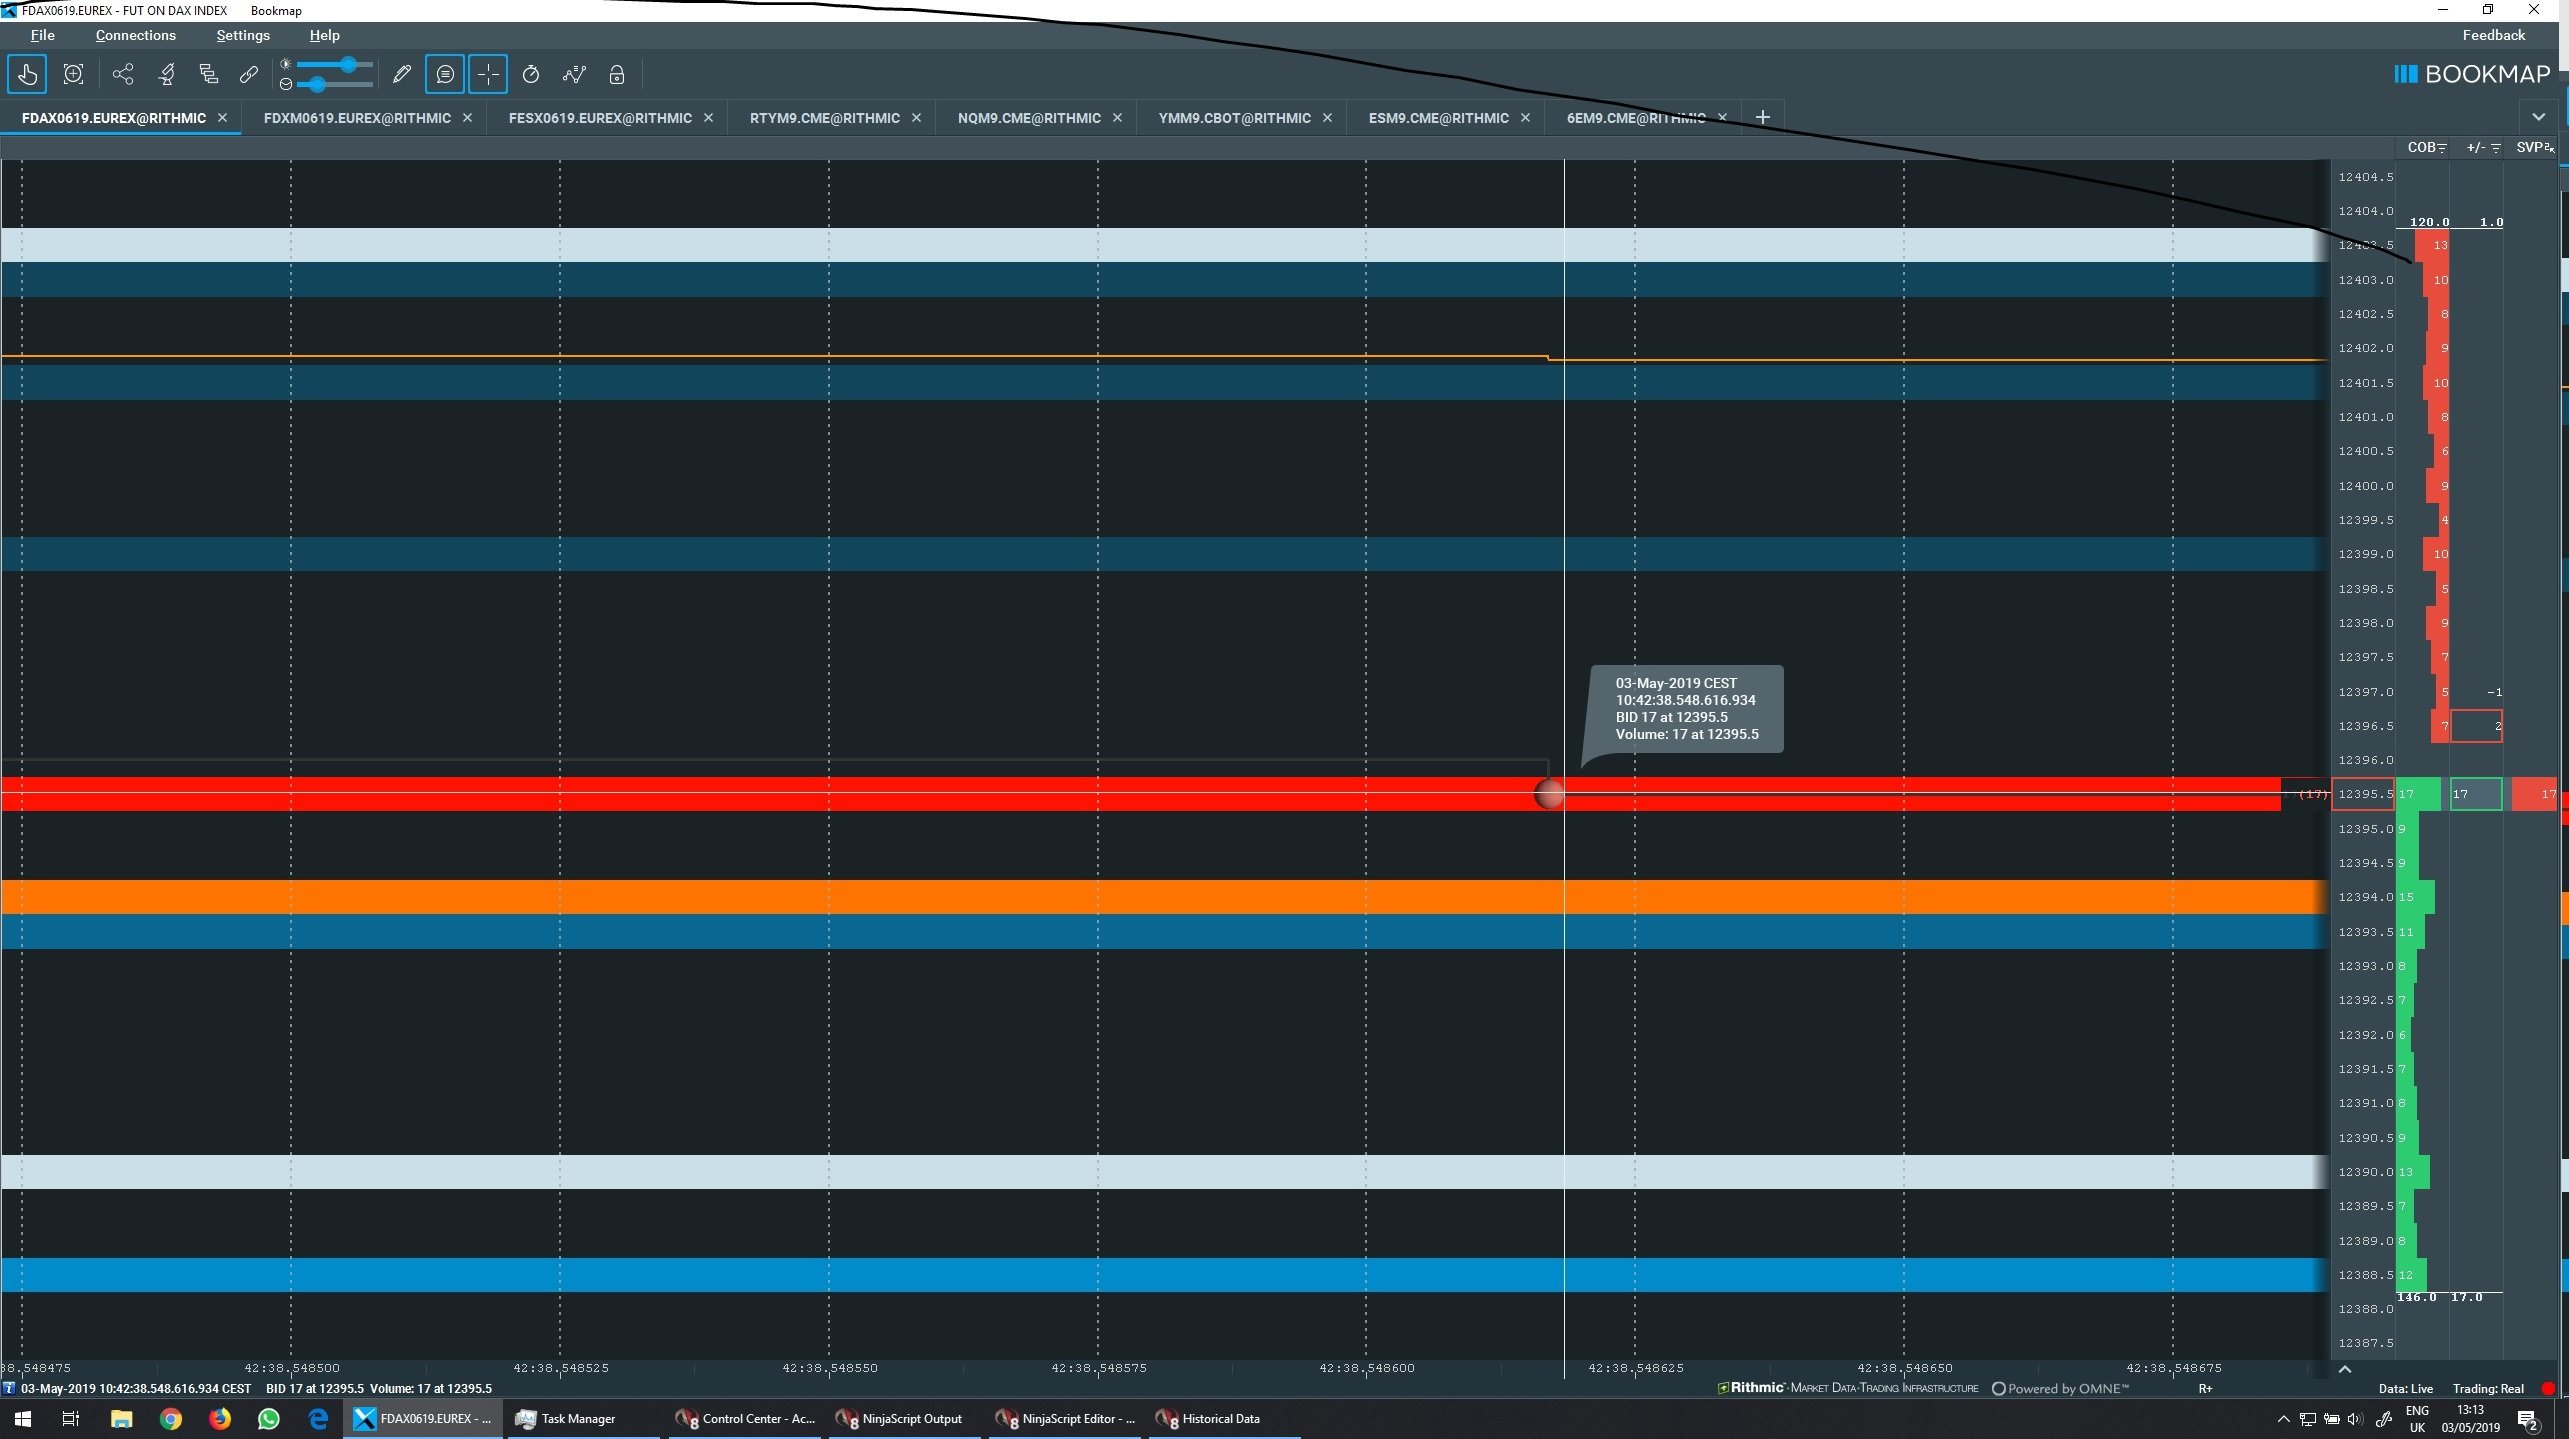
Task: Open battery power status in tray
Action: pos(2331,1419)
